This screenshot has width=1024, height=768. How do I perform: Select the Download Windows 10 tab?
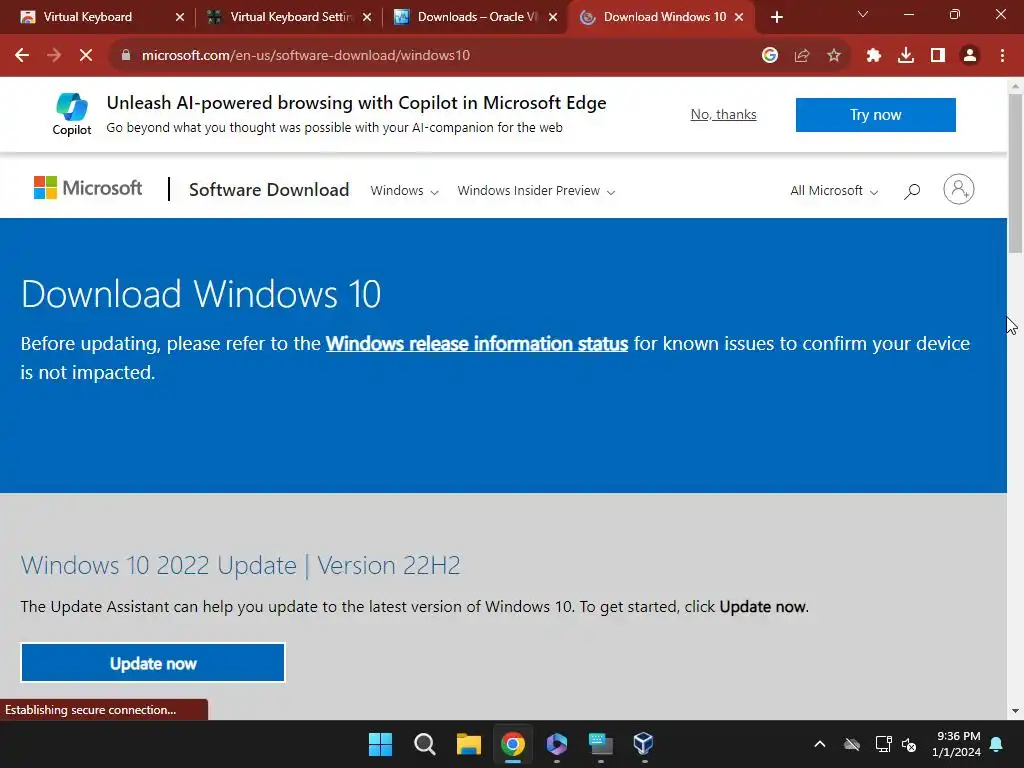click(664, 17)
